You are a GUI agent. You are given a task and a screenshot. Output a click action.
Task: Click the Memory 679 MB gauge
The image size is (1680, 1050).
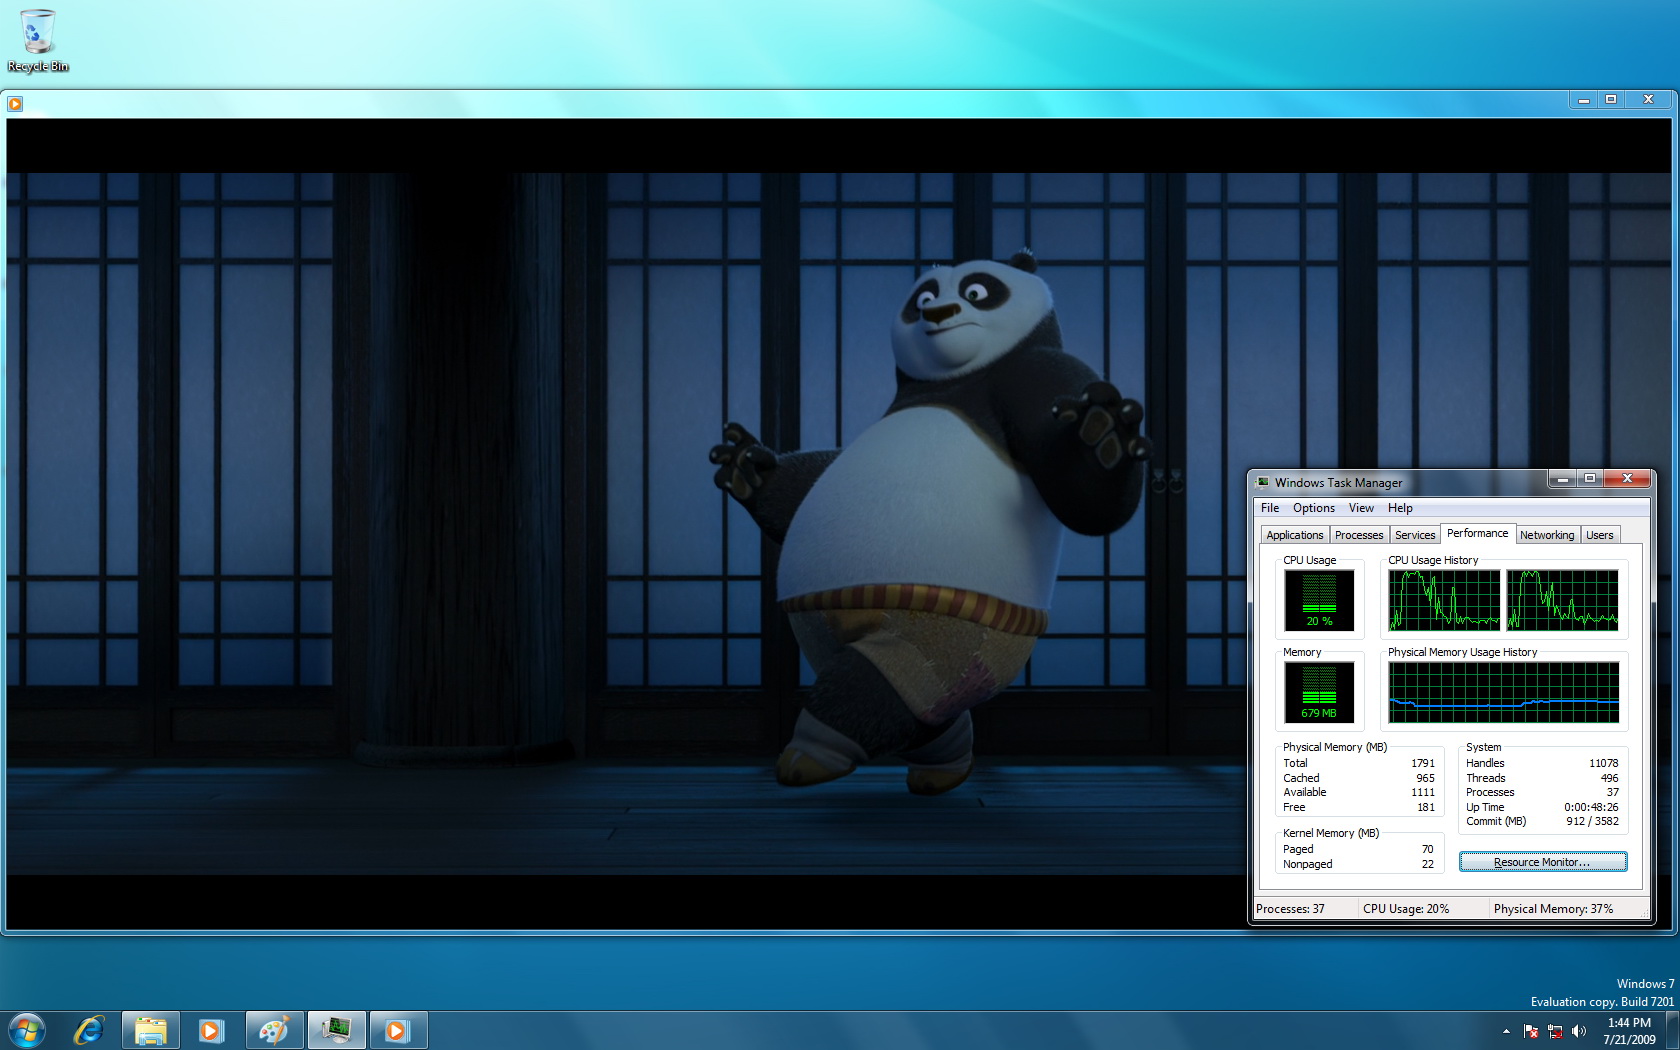pyautogui.click(x=1319, y=692)
